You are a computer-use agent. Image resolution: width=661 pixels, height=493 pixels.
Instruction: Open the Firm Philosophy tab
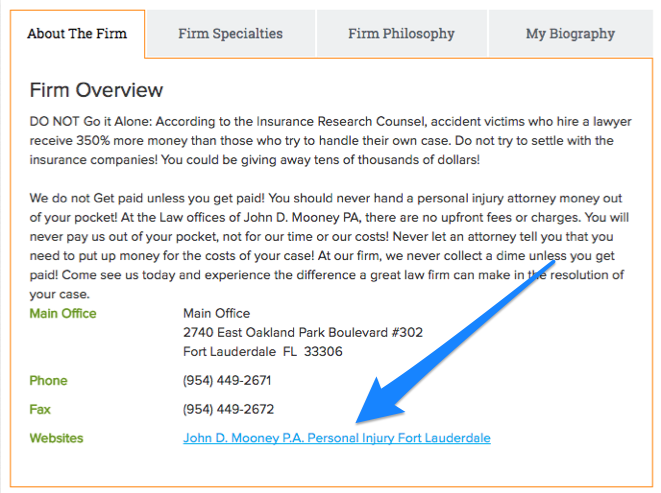[x=401, y=33]
